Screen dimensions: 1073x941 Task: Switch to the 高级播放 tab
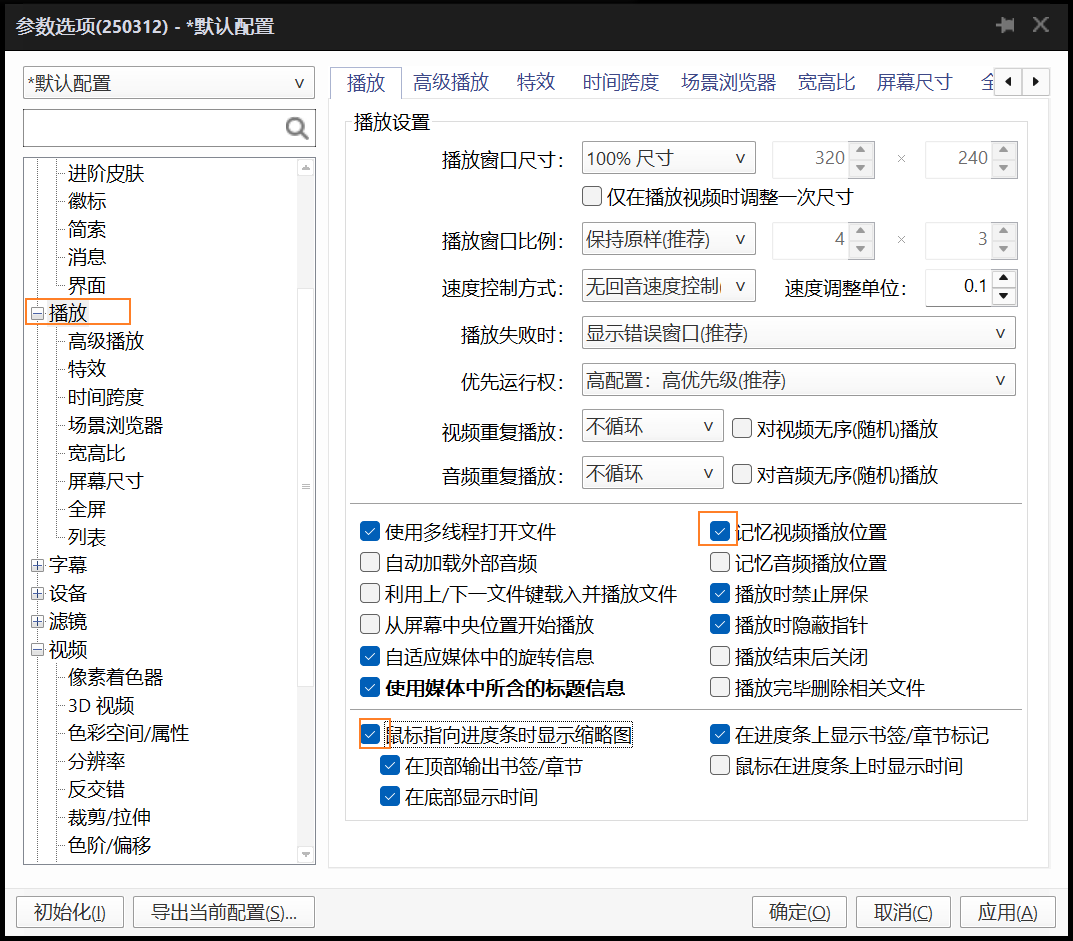[x=451, y=83]
